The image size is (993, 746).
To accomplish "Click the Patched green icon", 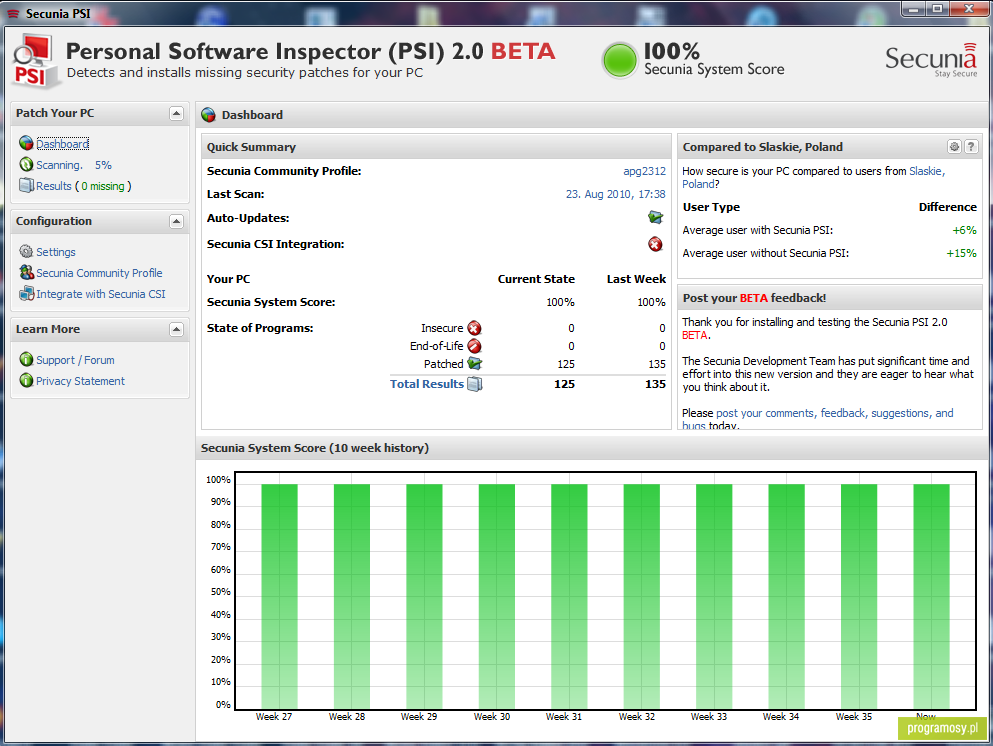I will pos(474,364).
